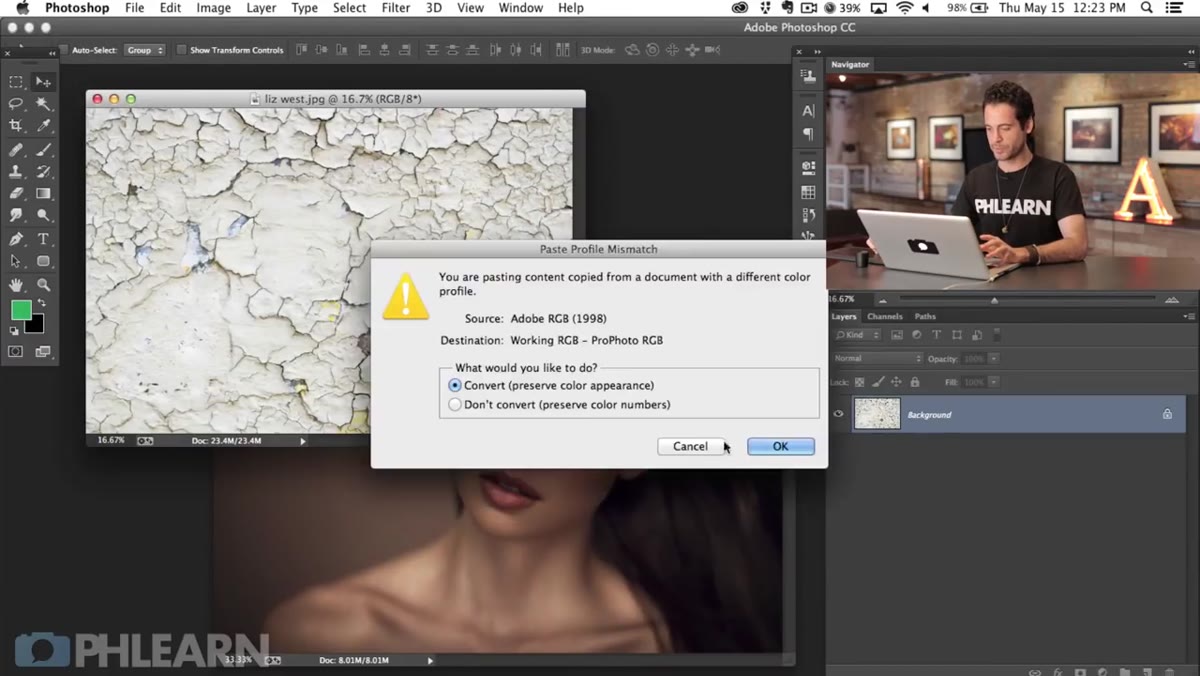Viewport: 1200px width, 676px height.
Task: Enable the Auto-Select checkbox
Action: [64, 50]
